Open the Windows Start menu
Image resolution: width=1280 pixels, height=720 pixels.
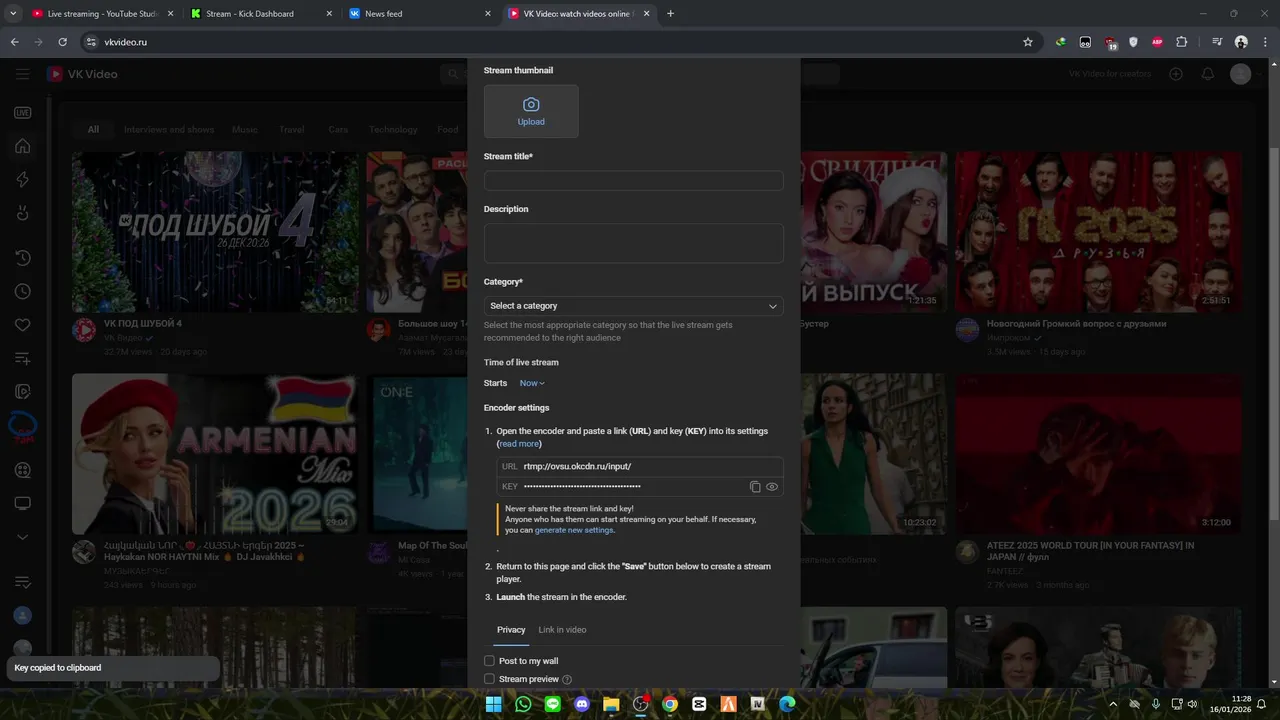point(494,704)
